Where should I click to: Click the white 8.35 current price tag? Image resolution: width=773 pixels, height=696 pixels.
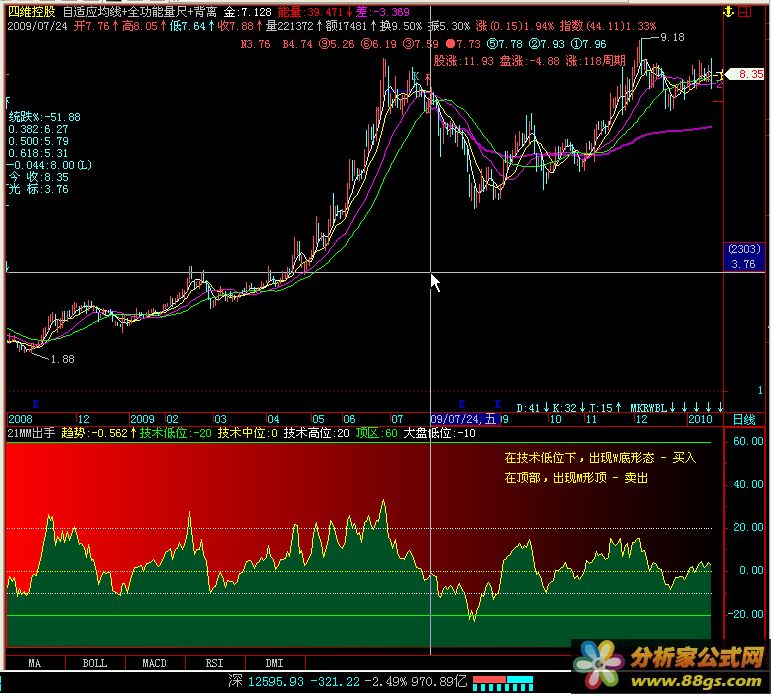(746, 74)
